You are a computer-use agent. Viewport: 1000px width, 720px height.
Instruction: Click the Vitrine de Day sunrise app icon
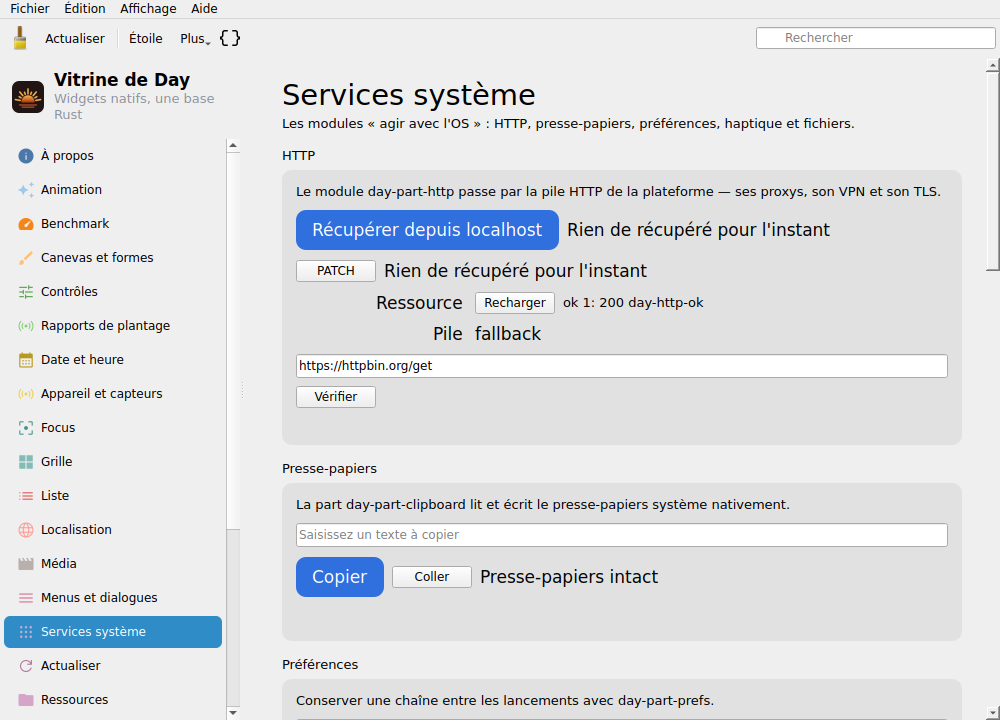tap(28, 97)
